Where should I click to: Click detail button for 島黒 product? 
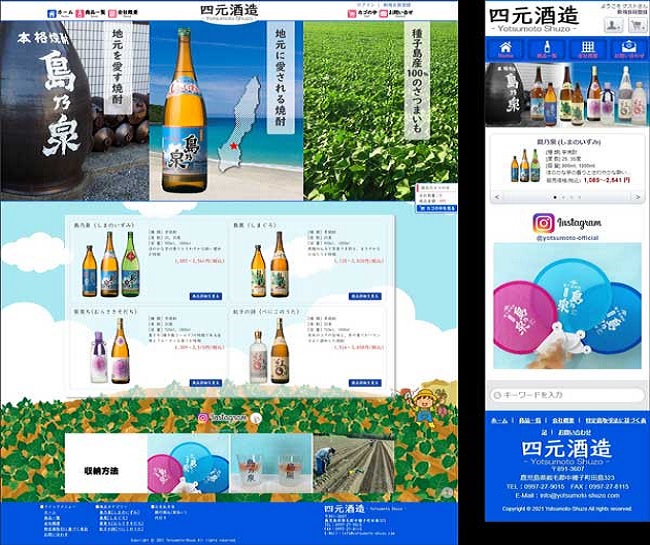pos(365,296)
